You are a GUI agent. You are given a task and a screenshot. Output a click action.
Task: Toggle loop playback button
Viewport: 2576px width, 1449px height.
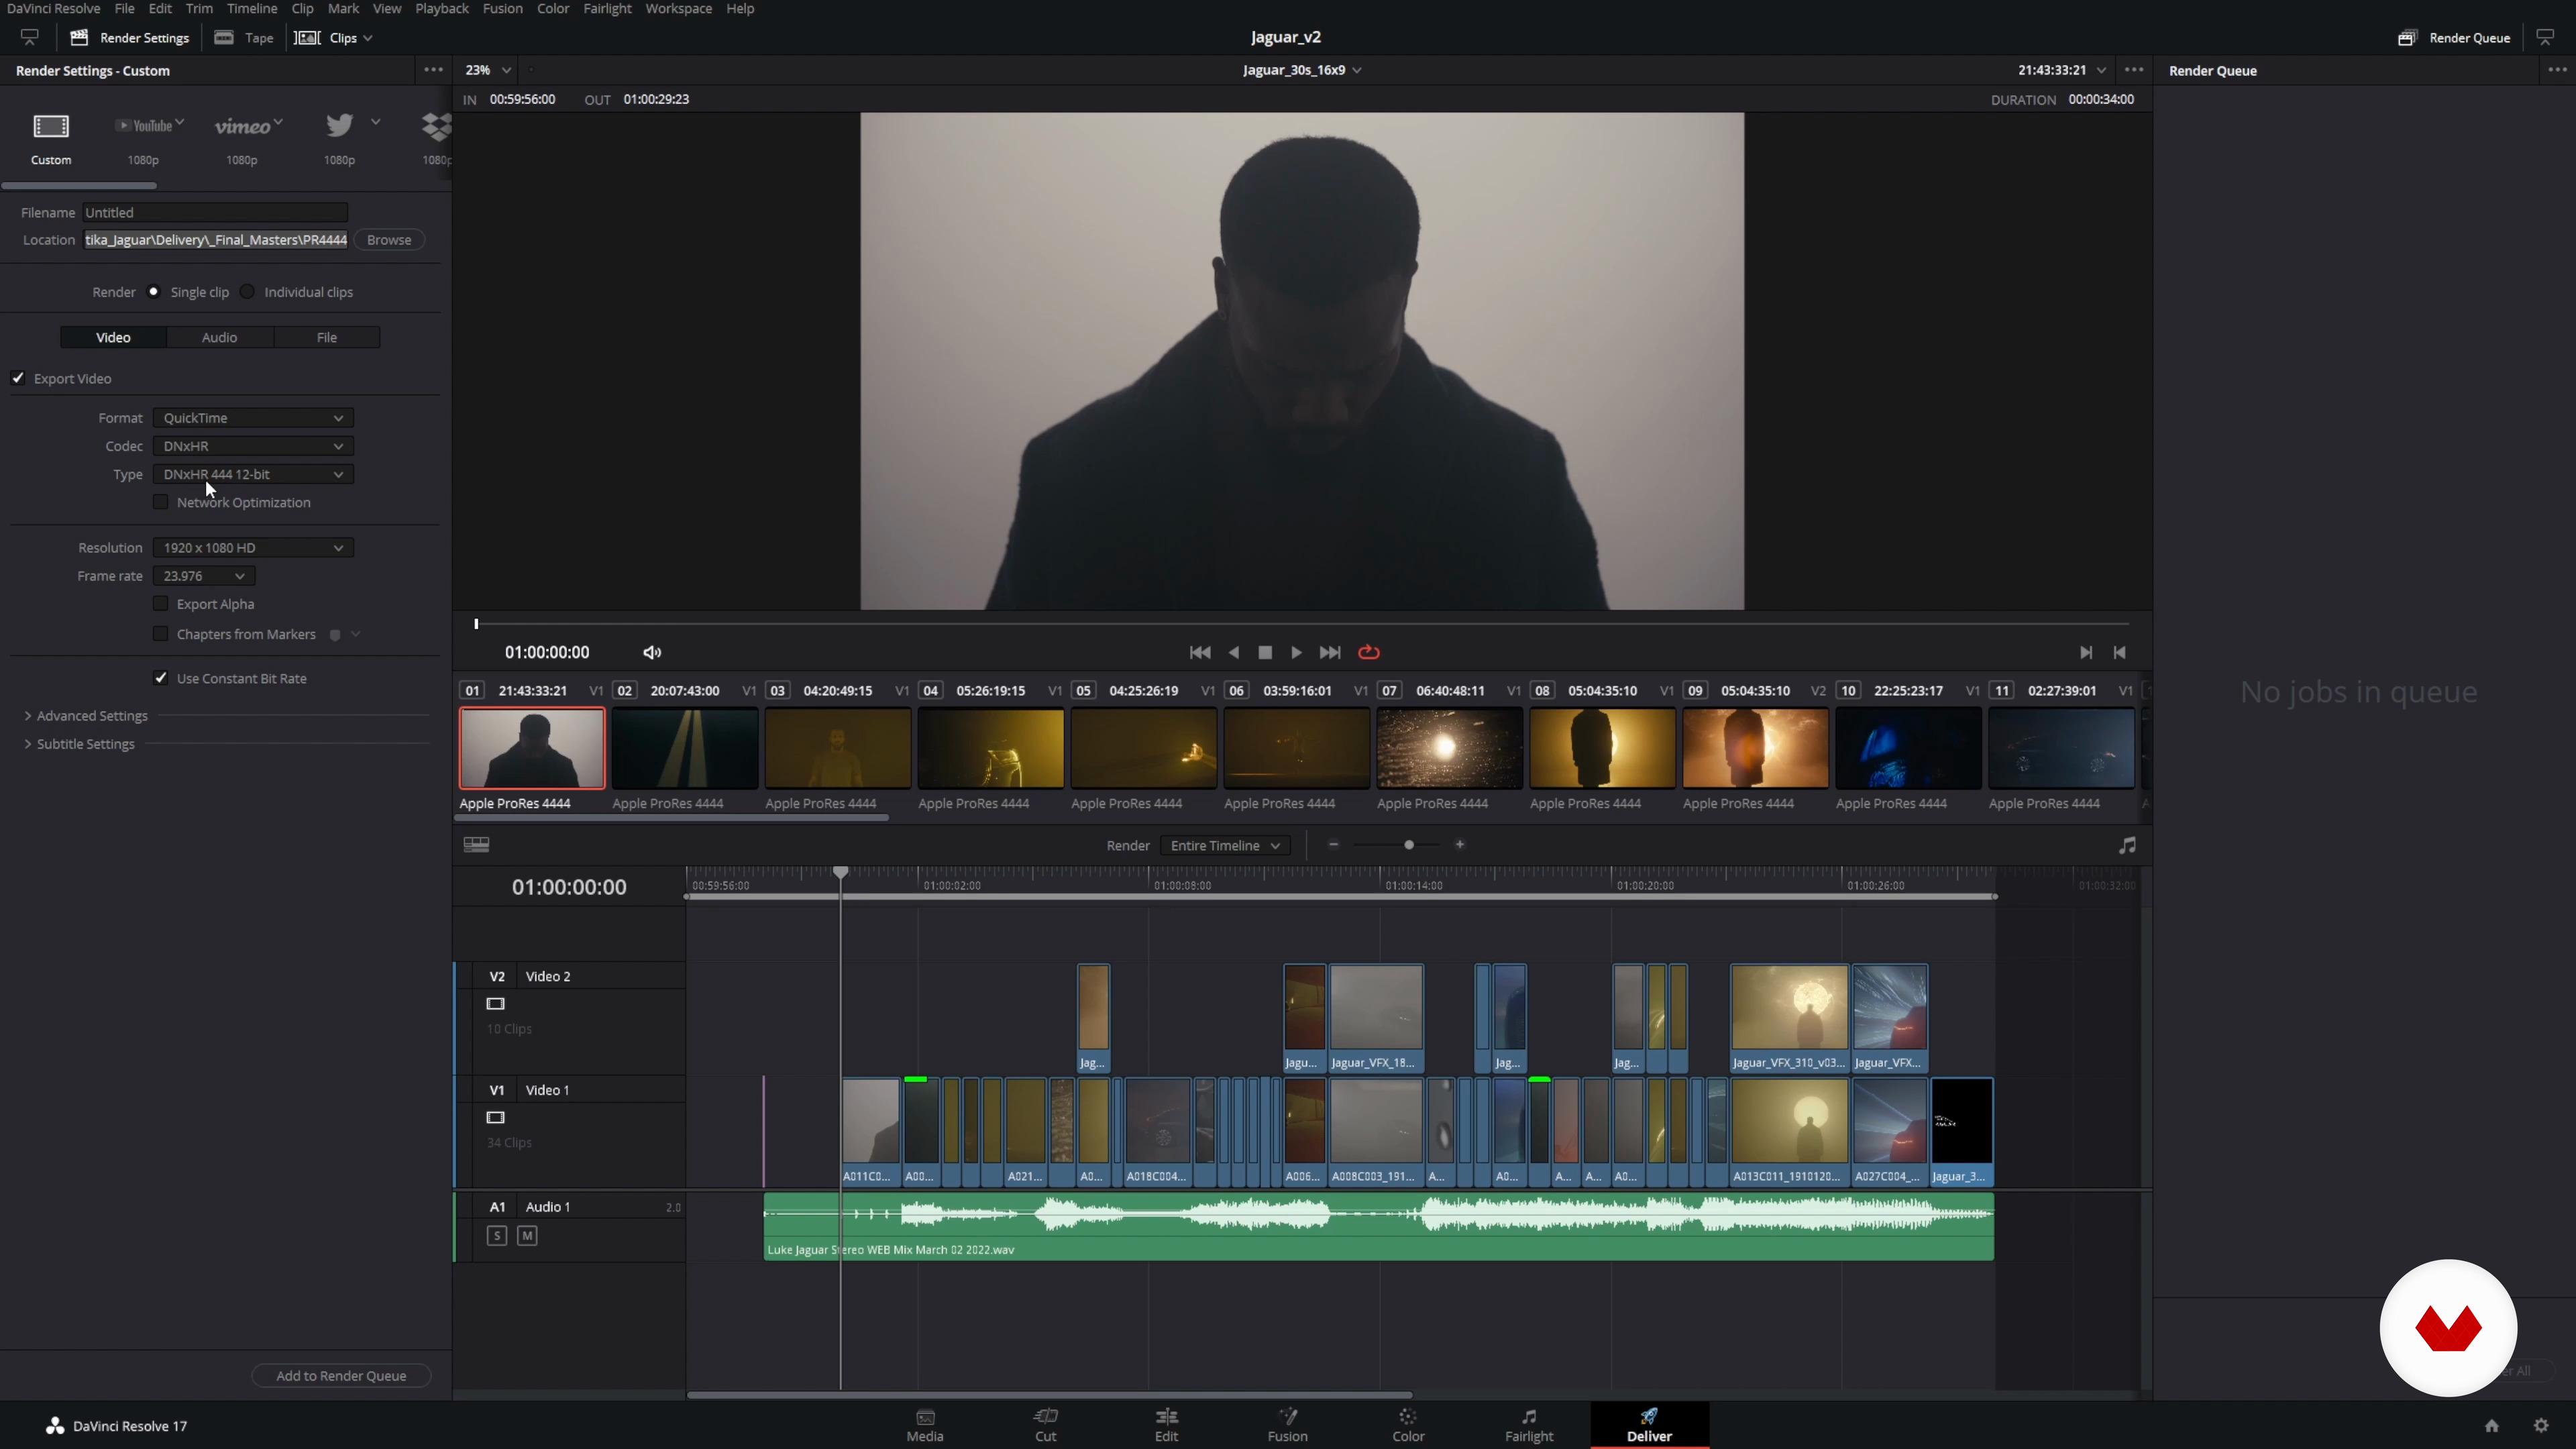[x=1369, y=653]
